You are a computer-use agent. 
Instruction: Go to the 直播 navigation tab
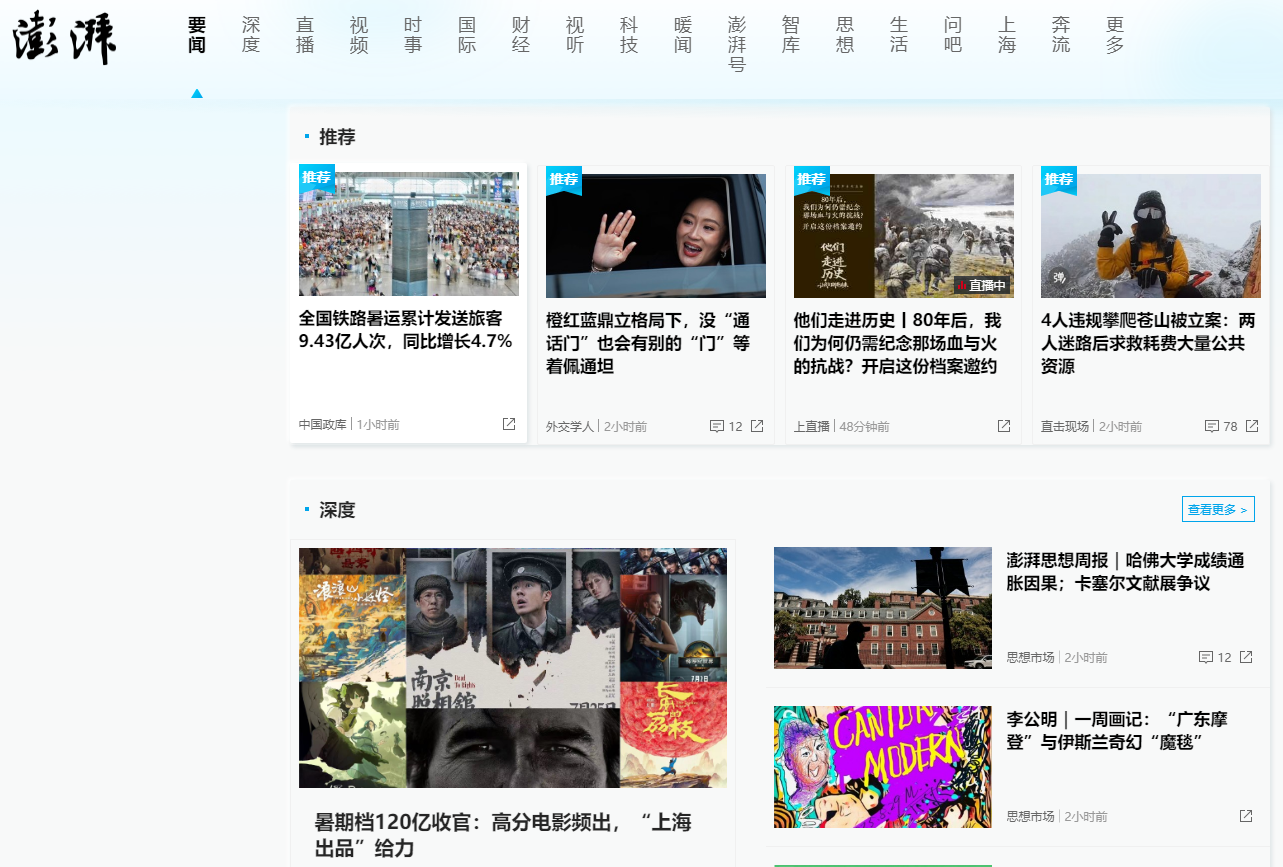tap(305, 35)
